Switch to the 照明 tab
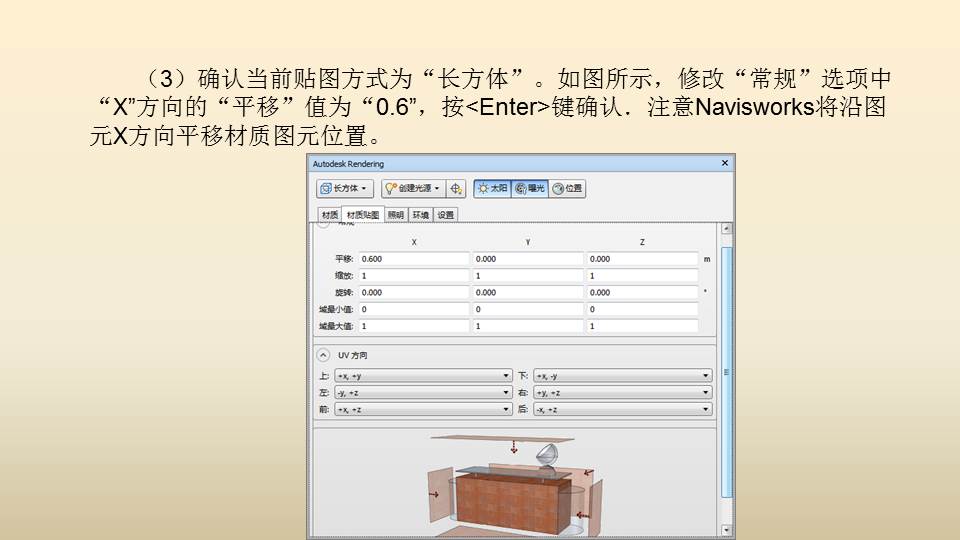This screenshot has width=960, height=540. (x=396, y=215)
